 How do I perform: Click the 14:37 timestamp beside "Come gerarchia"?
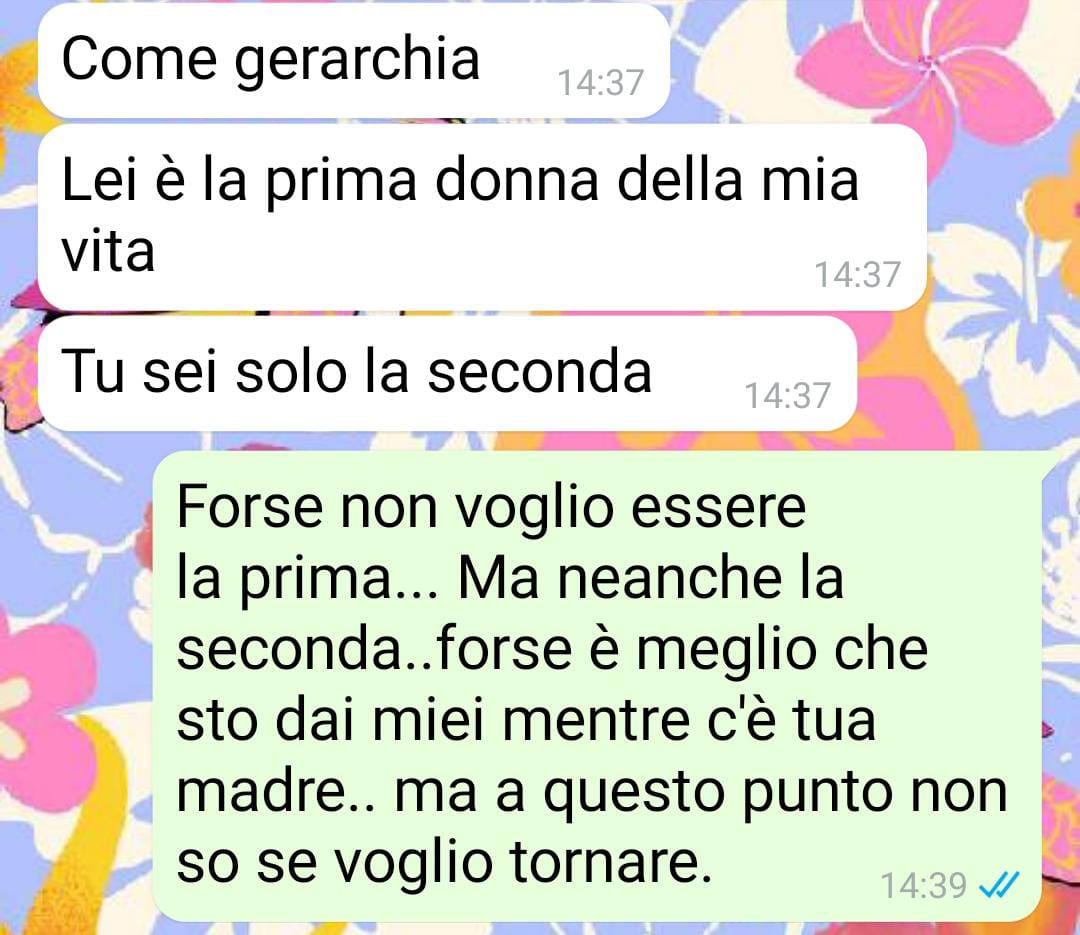[600, 83]
